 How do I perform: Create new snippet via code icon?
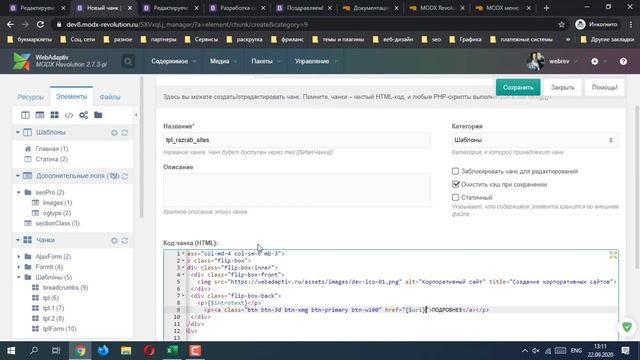click(x=69, y=115)
